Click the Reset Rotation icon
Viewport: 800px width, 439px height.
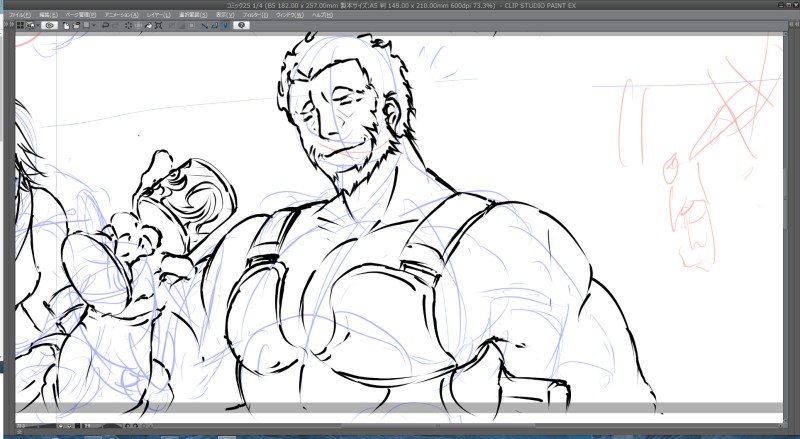[144, 426]
